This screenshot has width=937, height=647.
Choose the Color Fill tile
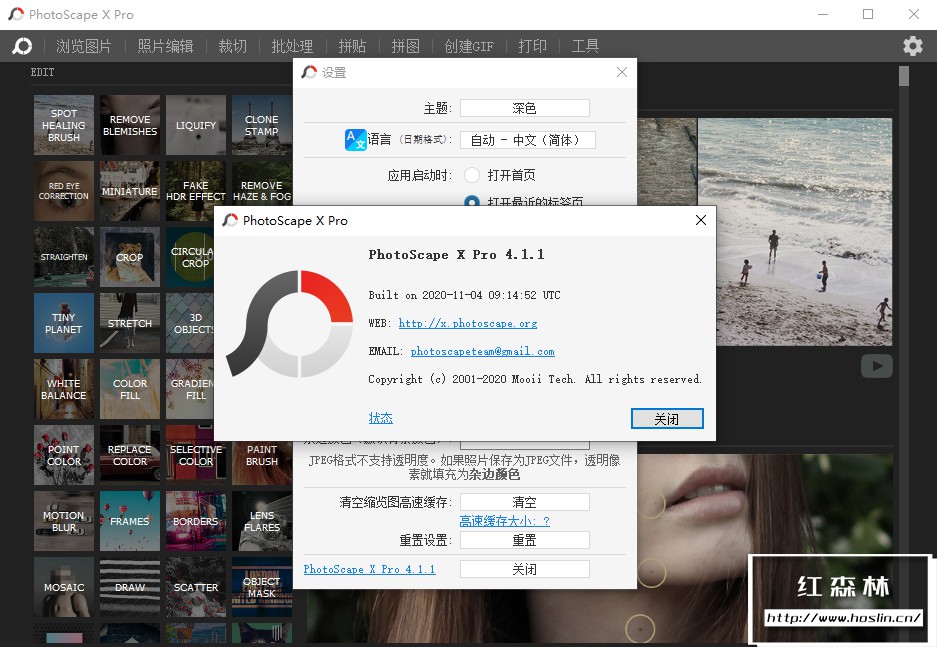(x=130, y=389)
